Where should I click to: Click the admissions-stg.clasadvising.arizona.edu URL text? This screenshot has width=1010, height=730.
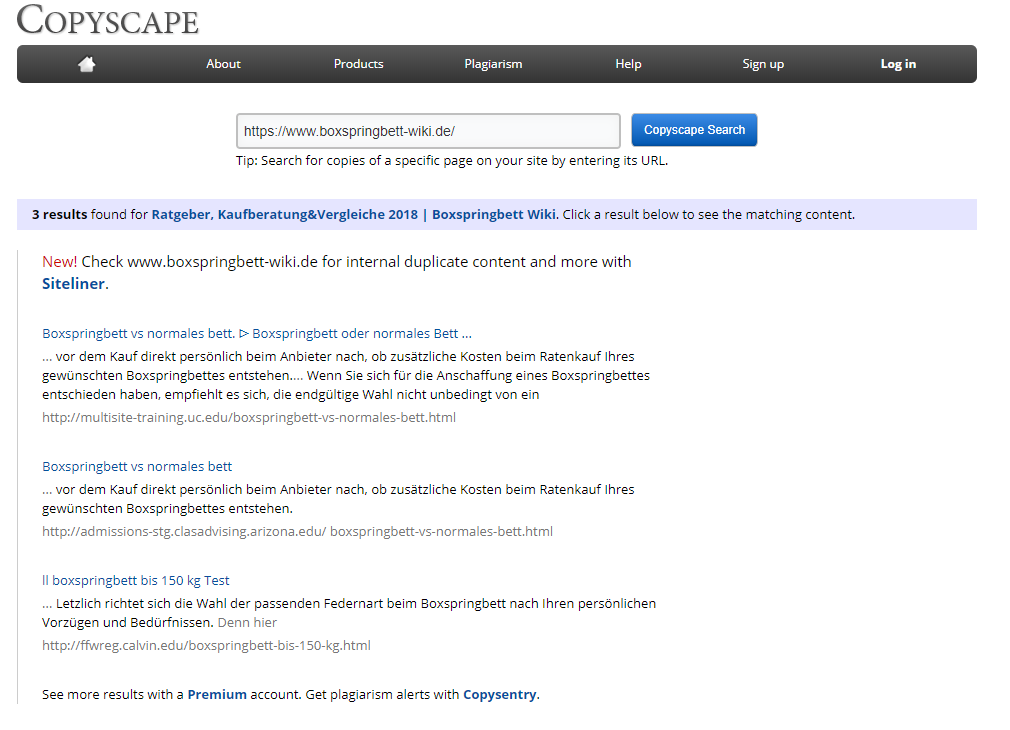pos(297,532)
